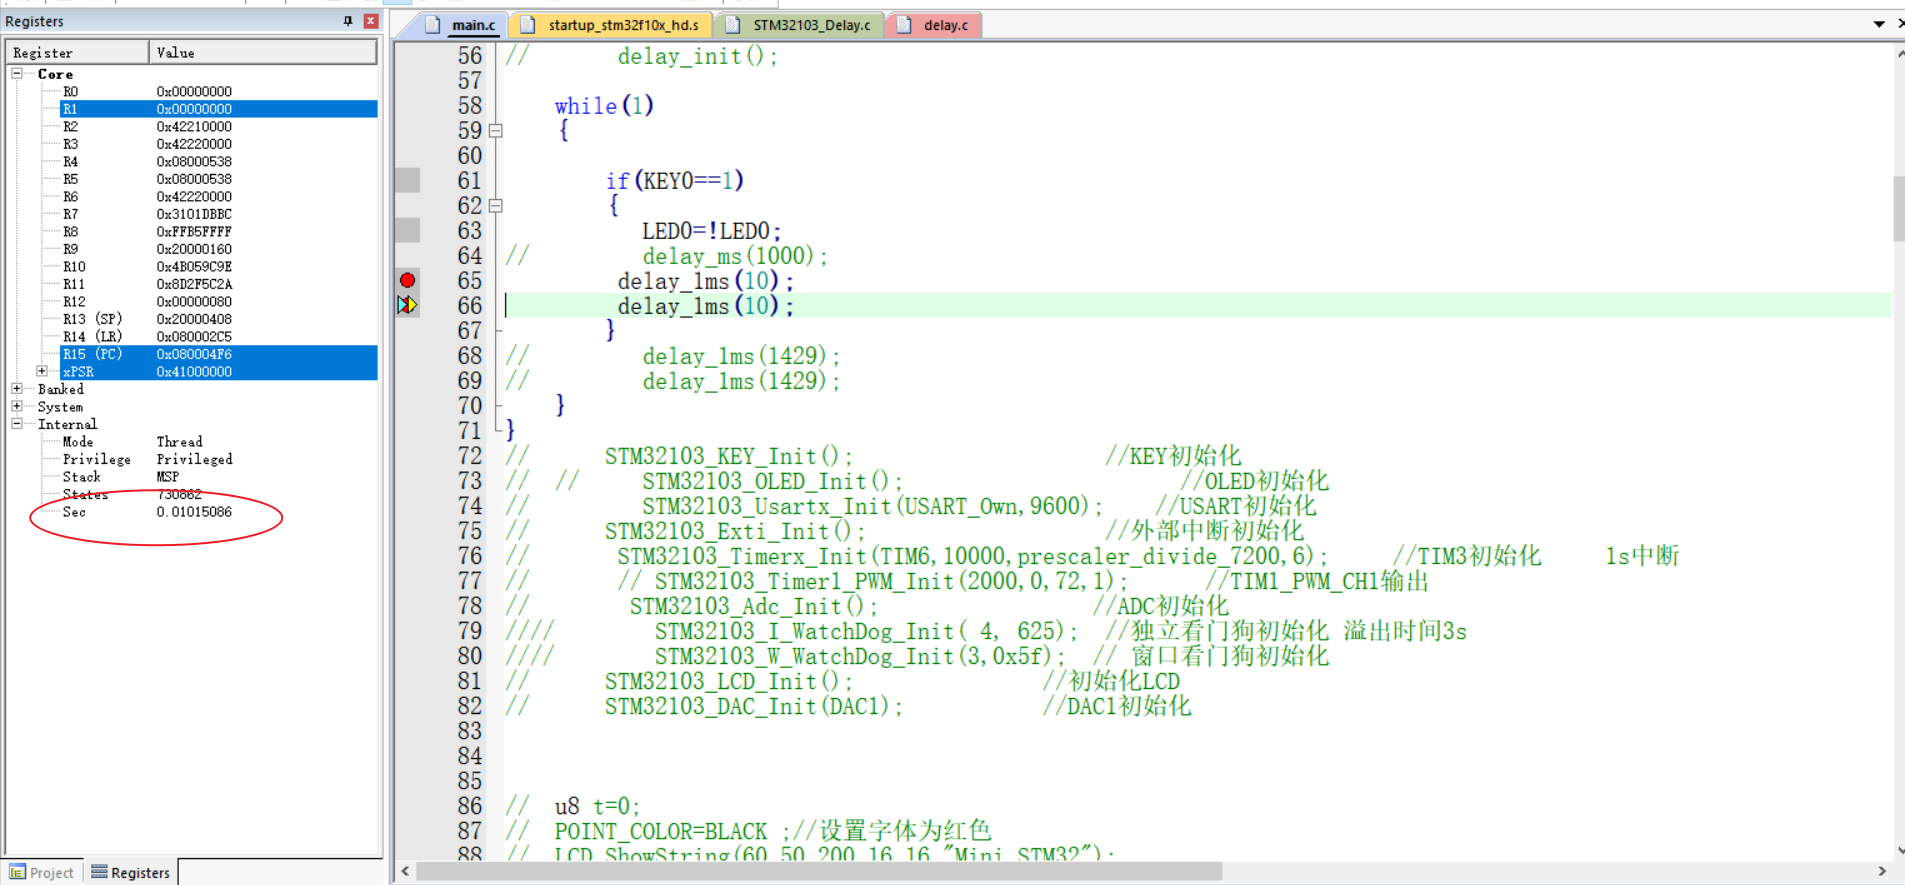
Task: Expand the xPSR register
Action: point(42,371)
